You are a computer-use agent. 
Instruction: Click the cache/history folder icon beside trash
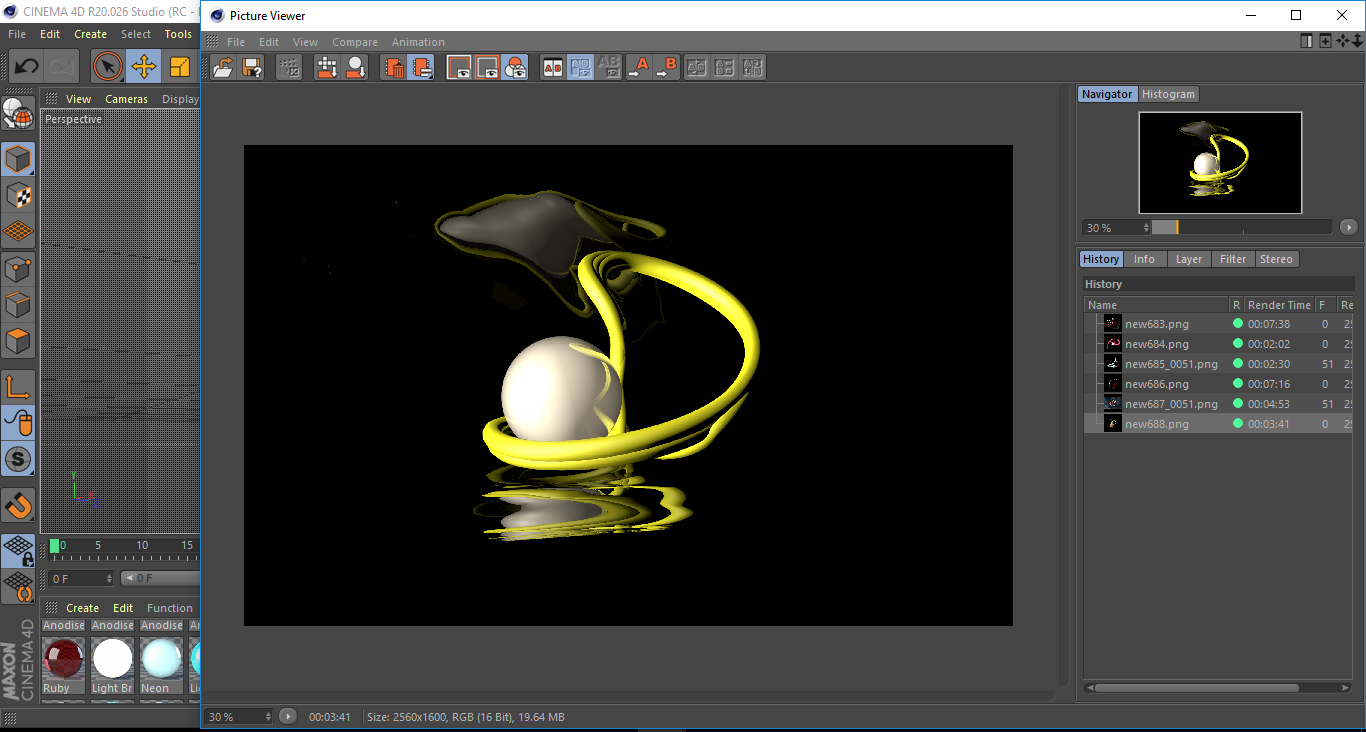coord(422,67)
